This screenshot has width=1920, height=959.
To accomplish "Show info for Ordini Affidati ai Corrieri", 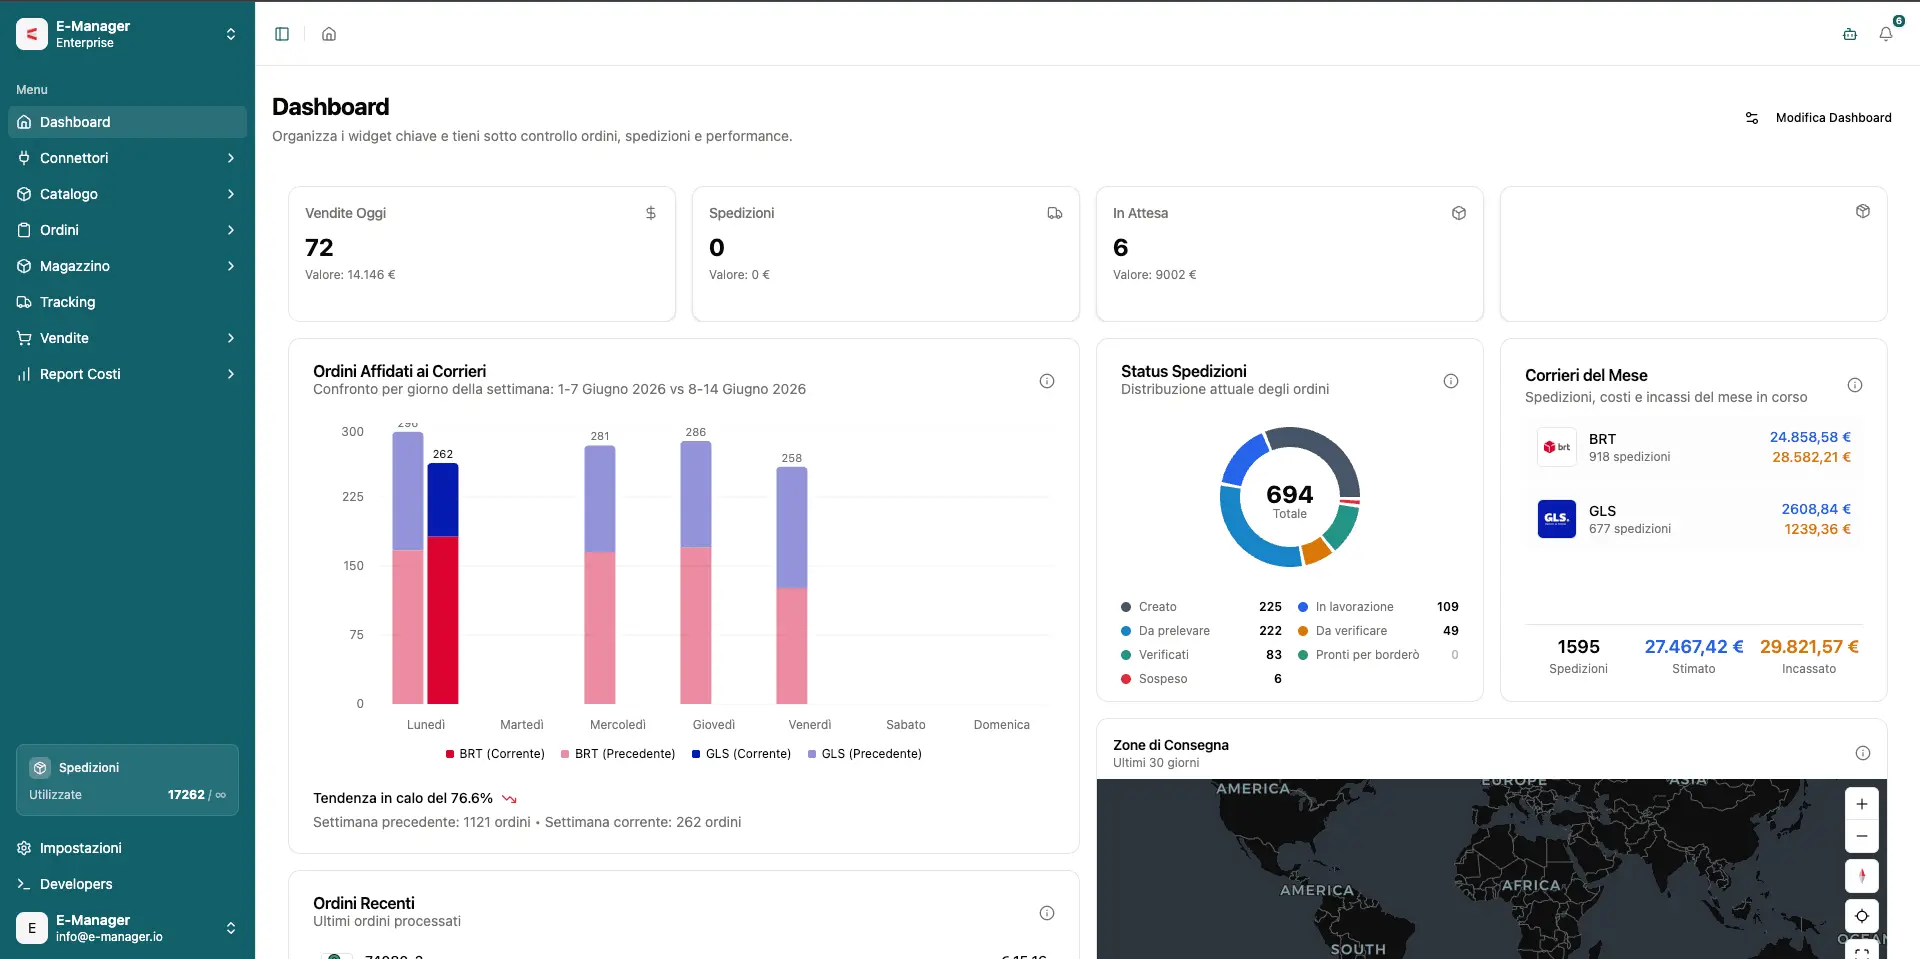I will pyautogui.click(x=1047, y=381).
